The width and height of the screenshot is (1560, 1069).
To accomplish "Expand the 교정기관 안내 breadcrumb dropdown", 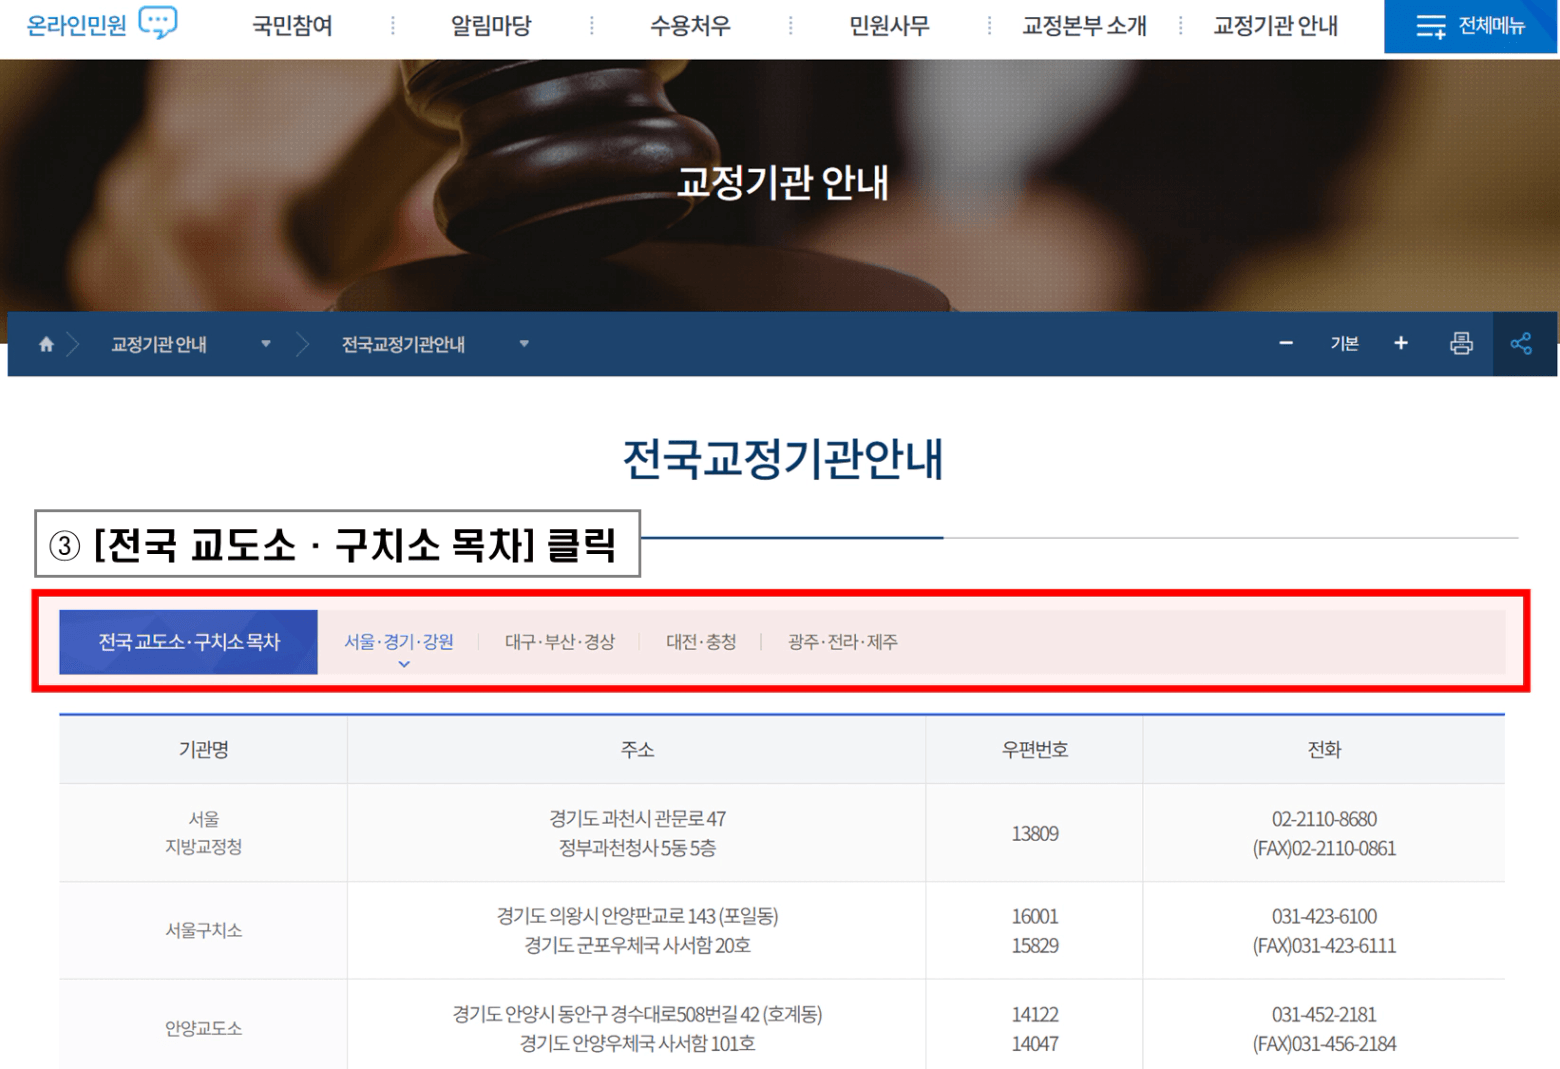I will coord(266,344).
